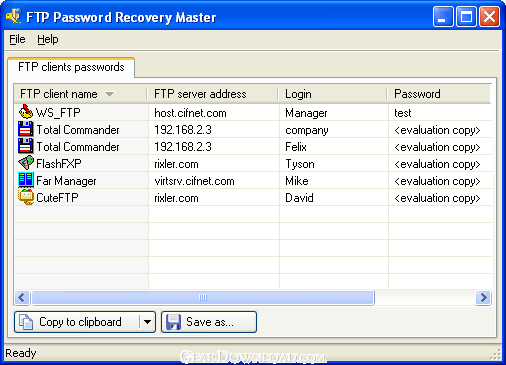Select the FlashFXP row icon
This screenshot has width=506, height=365.
coord(26,163)
